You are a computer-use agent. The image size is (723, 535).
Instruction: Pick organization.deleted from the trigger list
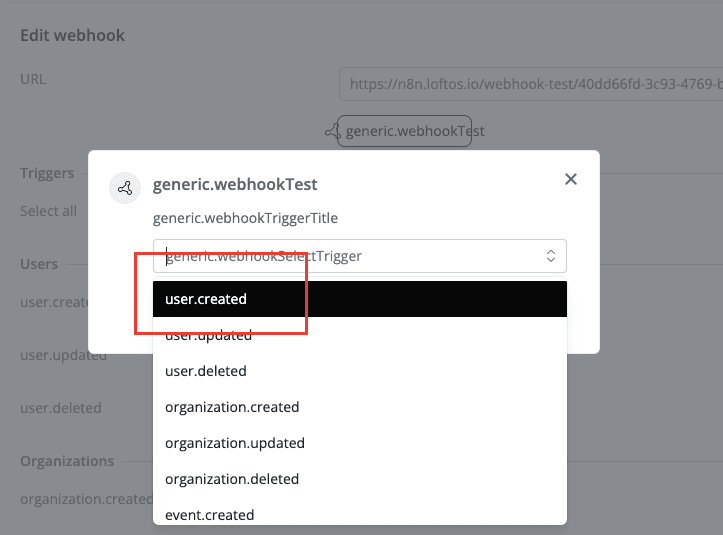pyautogui.click(x=360, y=479)
